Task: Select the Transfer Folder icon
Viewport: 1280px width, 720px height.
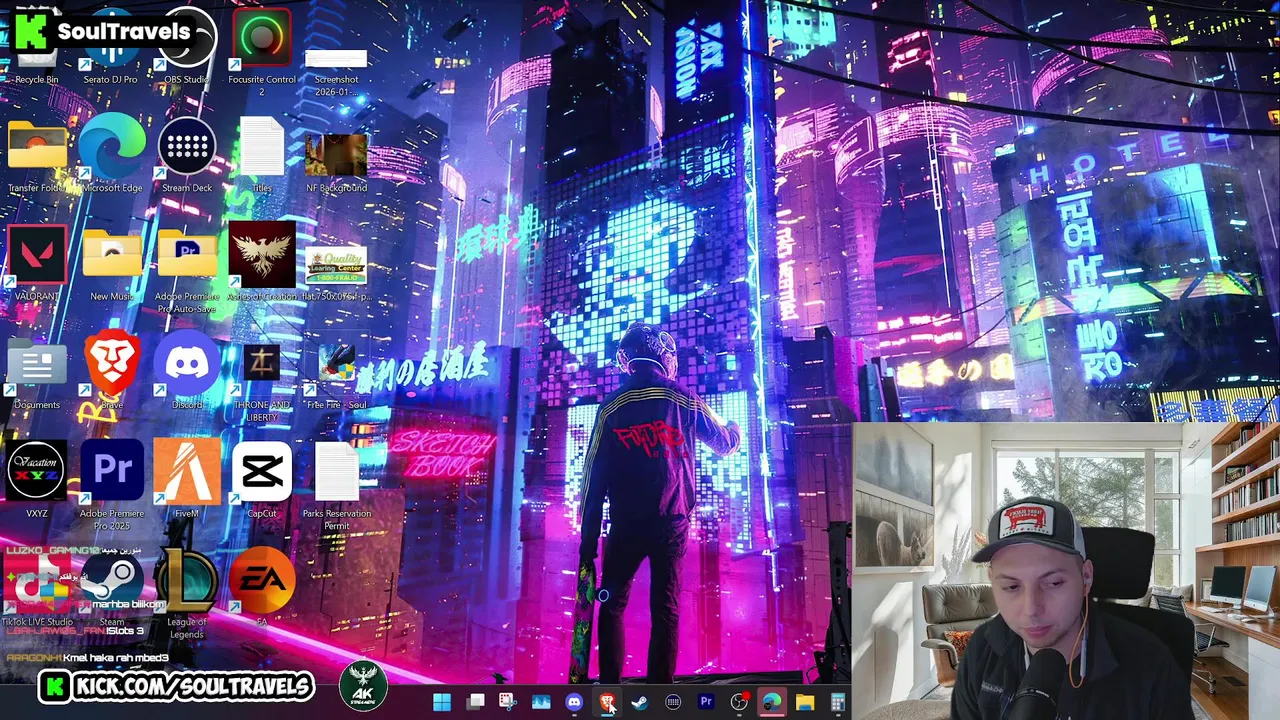Action: pos(37,155)
